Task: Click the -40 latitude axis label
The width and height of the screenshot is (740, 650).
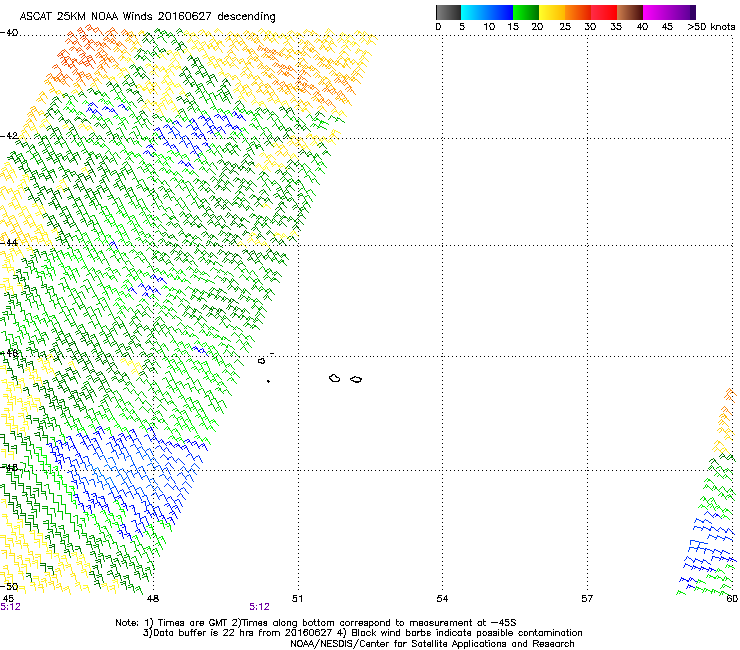Action: pos(9,33)
